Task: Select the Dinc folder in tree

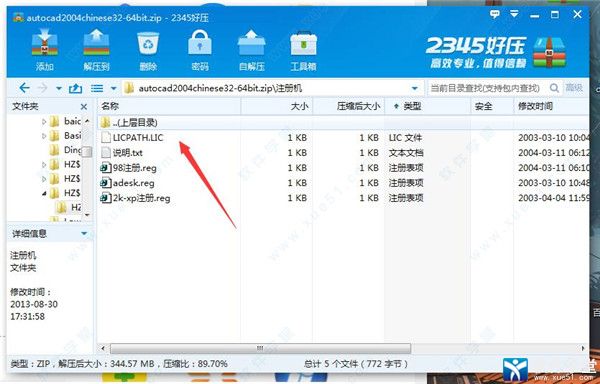Action: [65, 150]
